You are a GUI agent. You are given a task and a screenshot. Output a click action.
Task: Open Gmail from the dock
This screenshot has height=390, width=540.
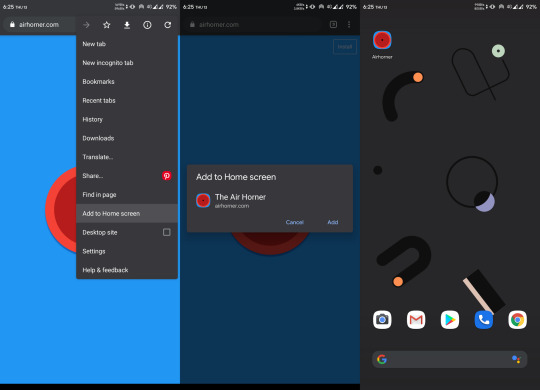pyautogui.click(x=416, y=320)
